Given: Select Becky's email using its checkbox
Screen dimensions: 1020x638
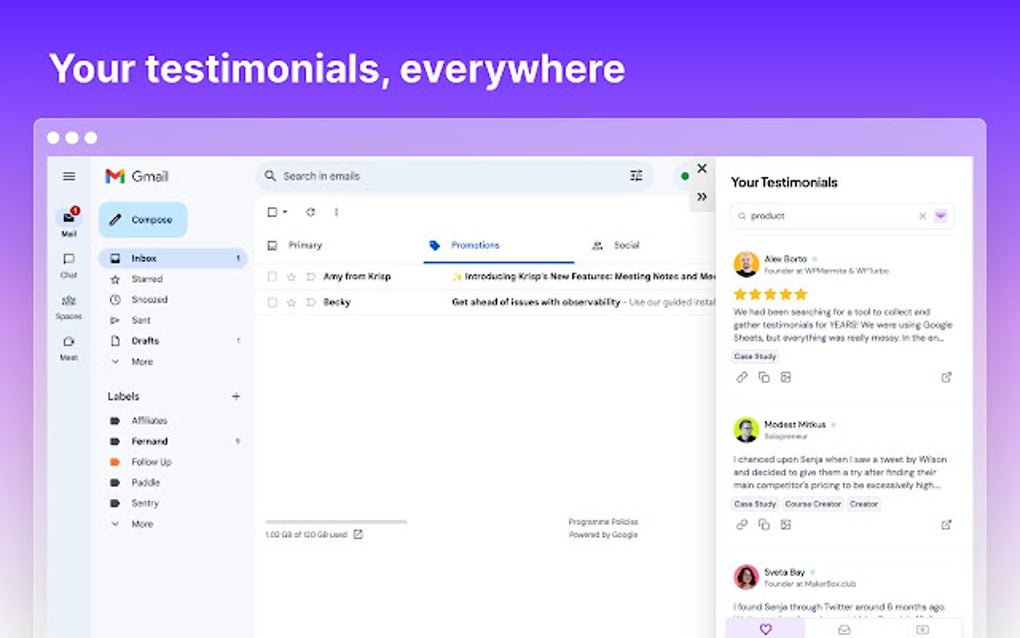Looking at the screenshot, I should [271, 300].
